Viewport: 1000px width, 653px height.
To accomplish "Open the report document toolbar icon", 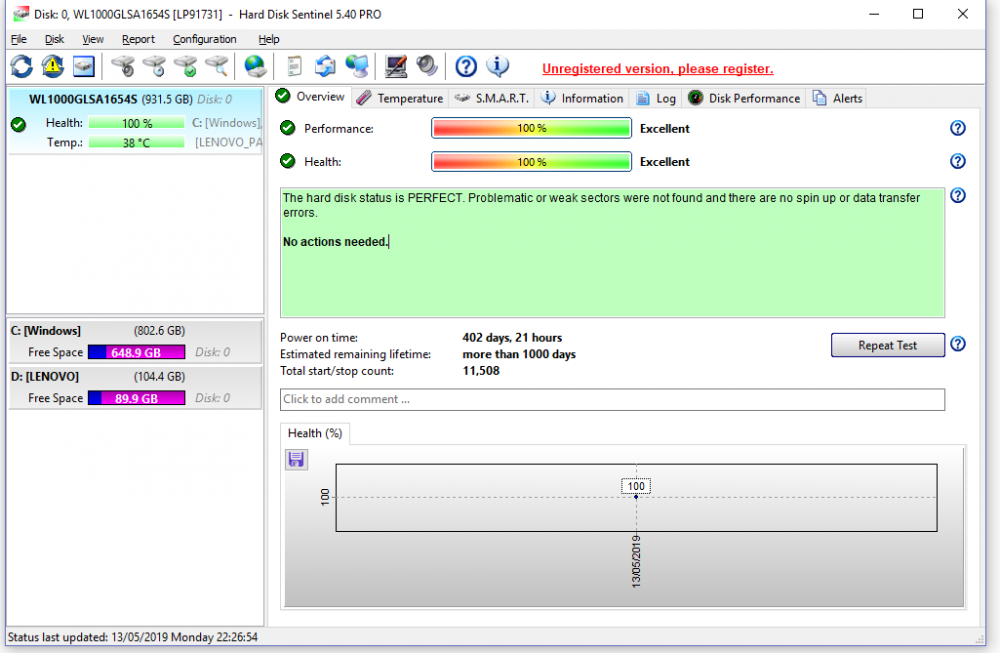I will coord(294,66).
